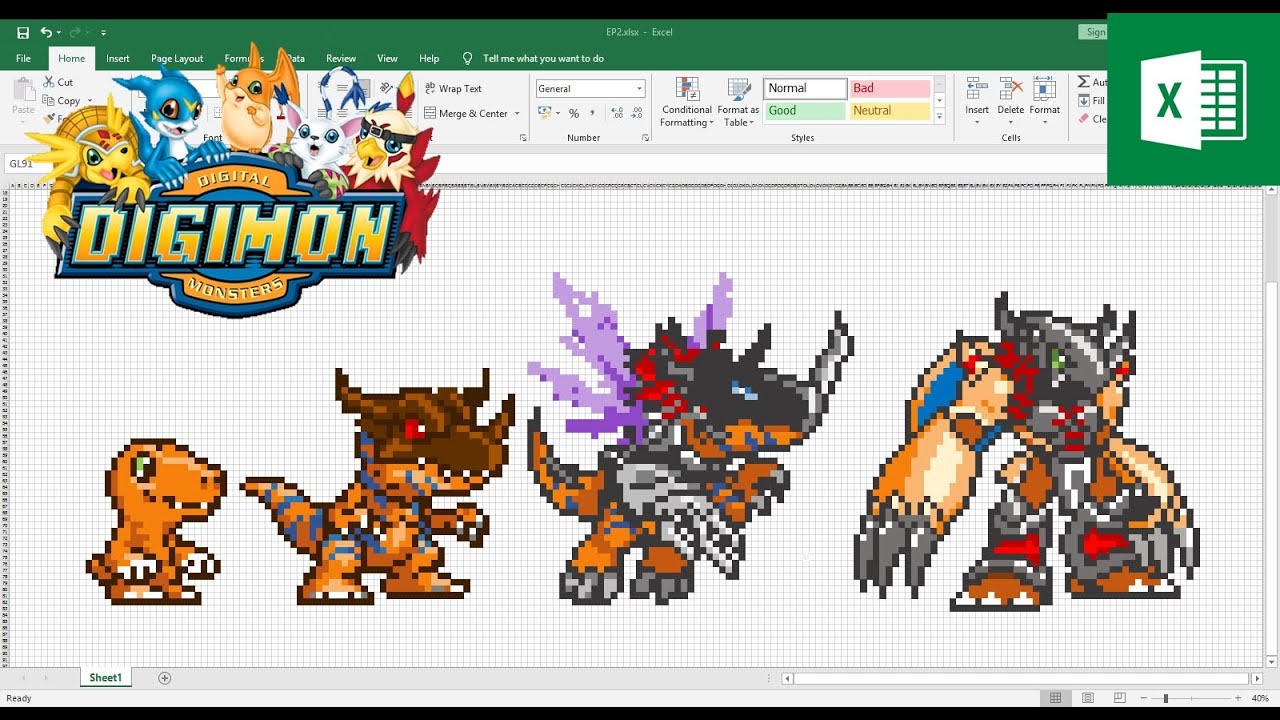
Task: Click Merge & Center
Action: 466,114
